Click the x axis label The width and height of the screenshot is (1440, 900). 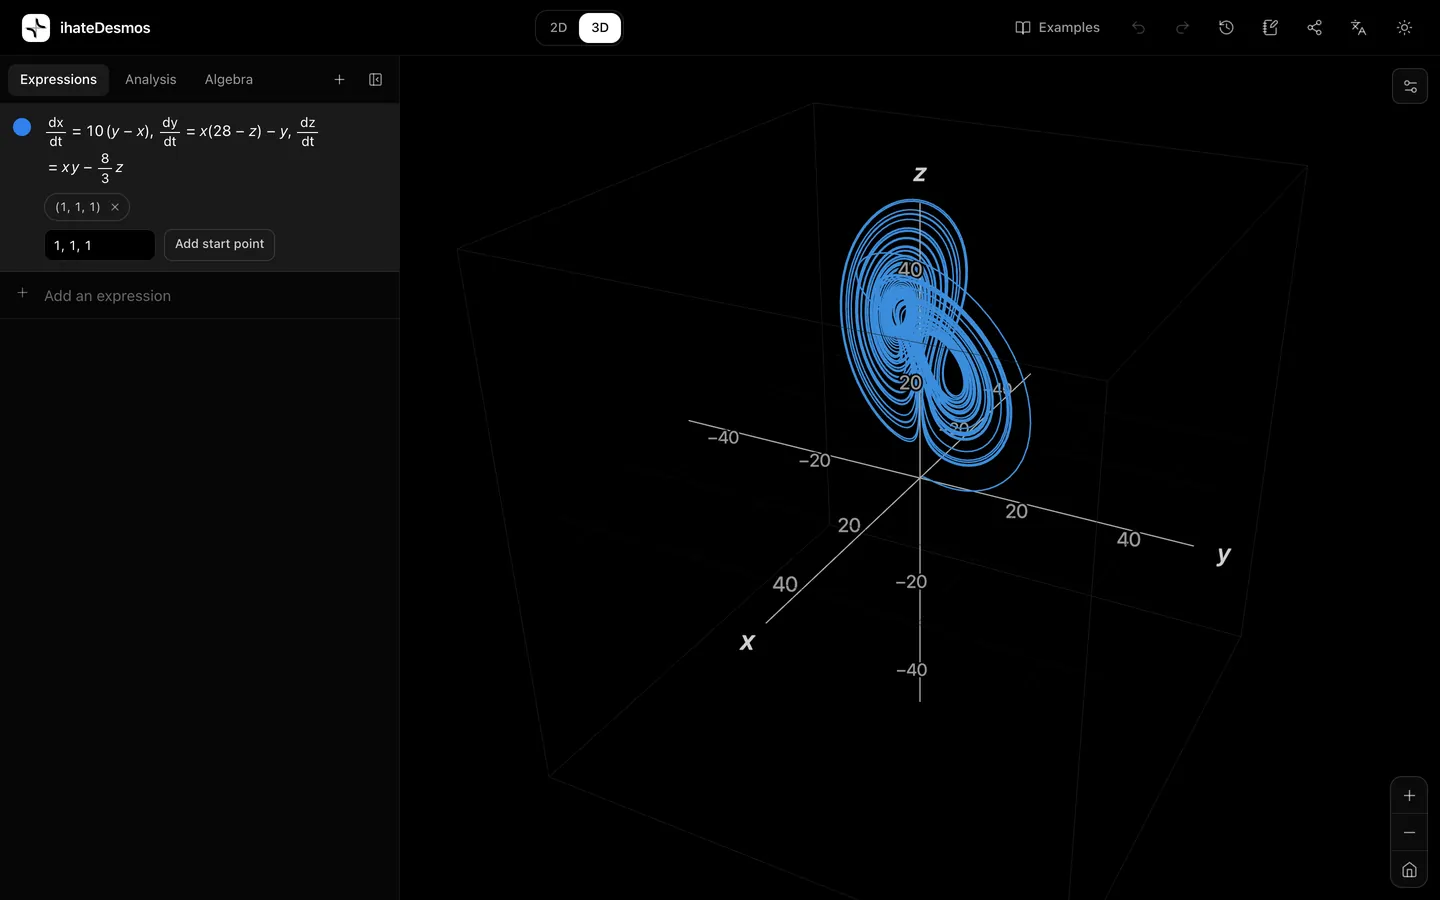tap(747, 642)
